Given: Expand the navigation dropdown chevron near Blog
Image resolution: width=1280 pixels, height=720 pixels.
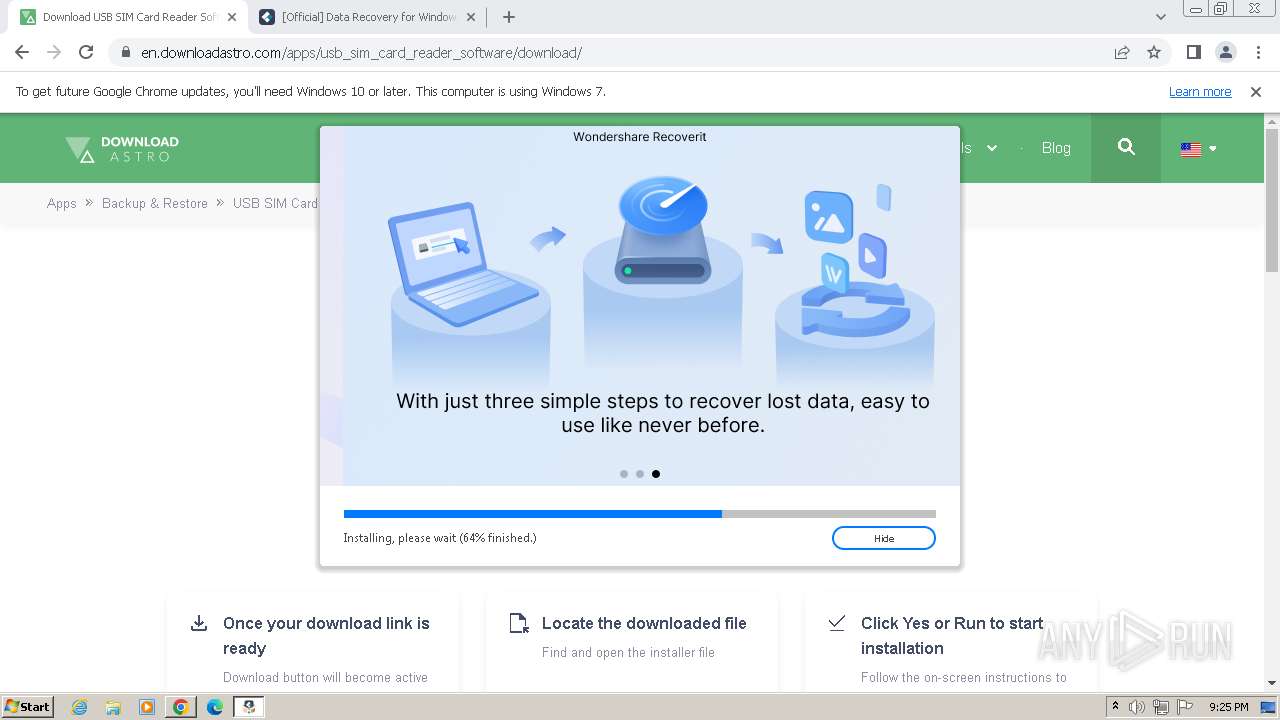Looking at the screenshot, I should click(992, 148).
